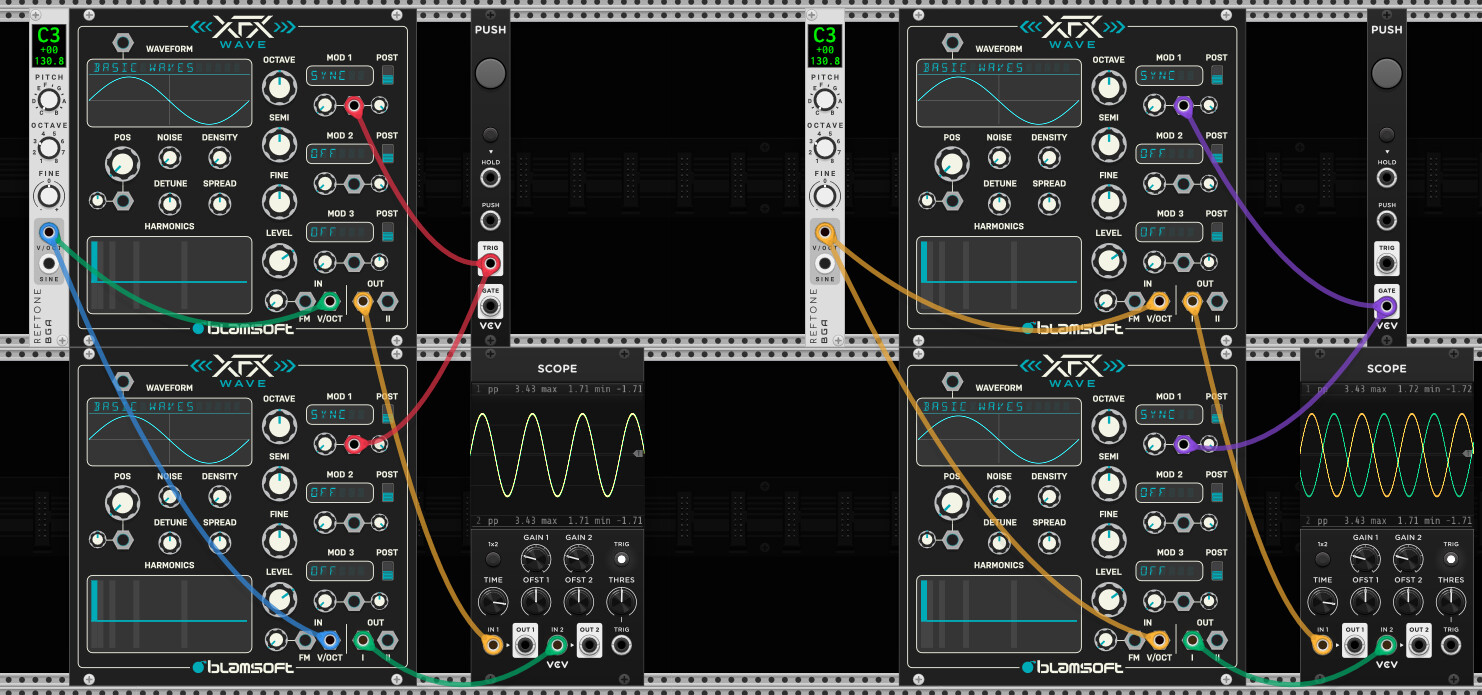1482x695 pixels.
Task: Select HOLD input jack on left PUSH module
Action: (x=490, y=178)
